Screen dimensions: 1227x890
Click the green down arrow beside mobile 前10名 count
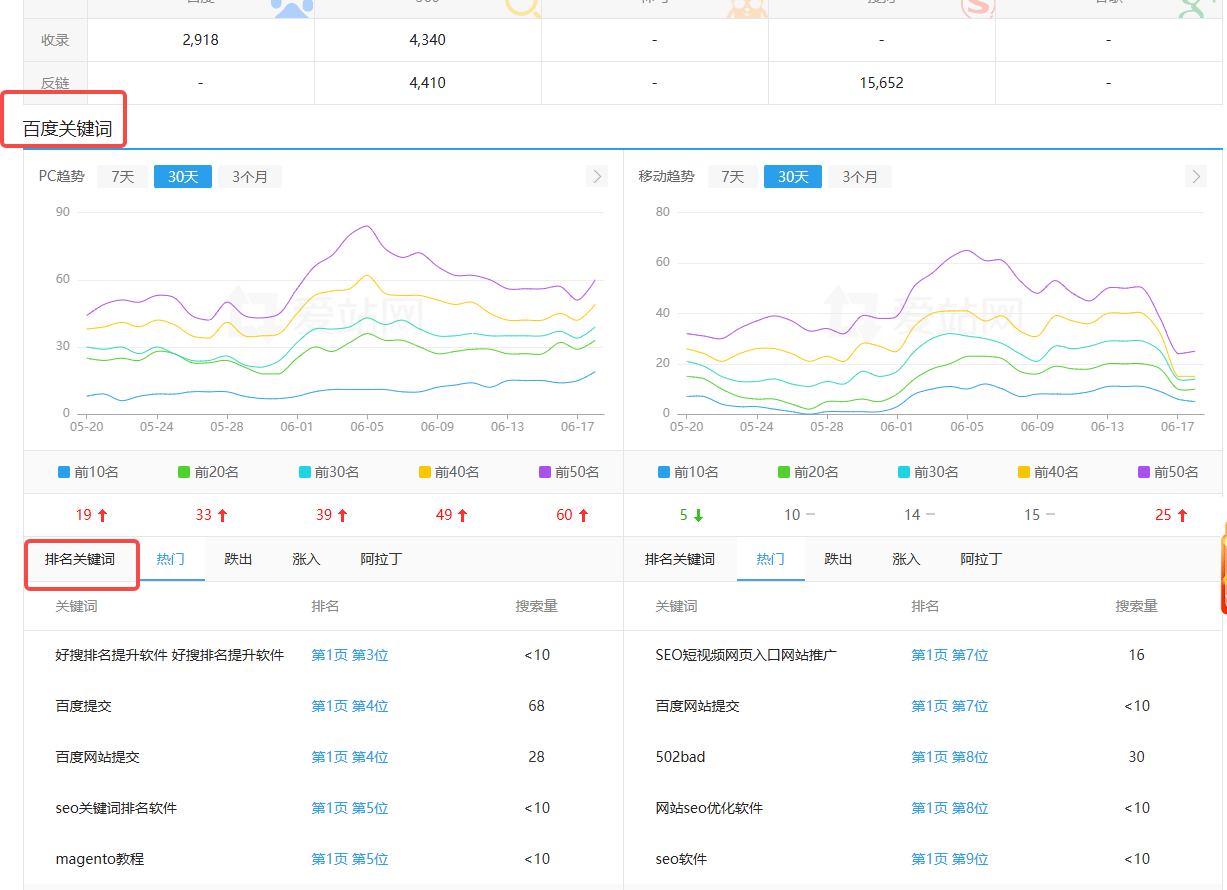click(696, 514)
